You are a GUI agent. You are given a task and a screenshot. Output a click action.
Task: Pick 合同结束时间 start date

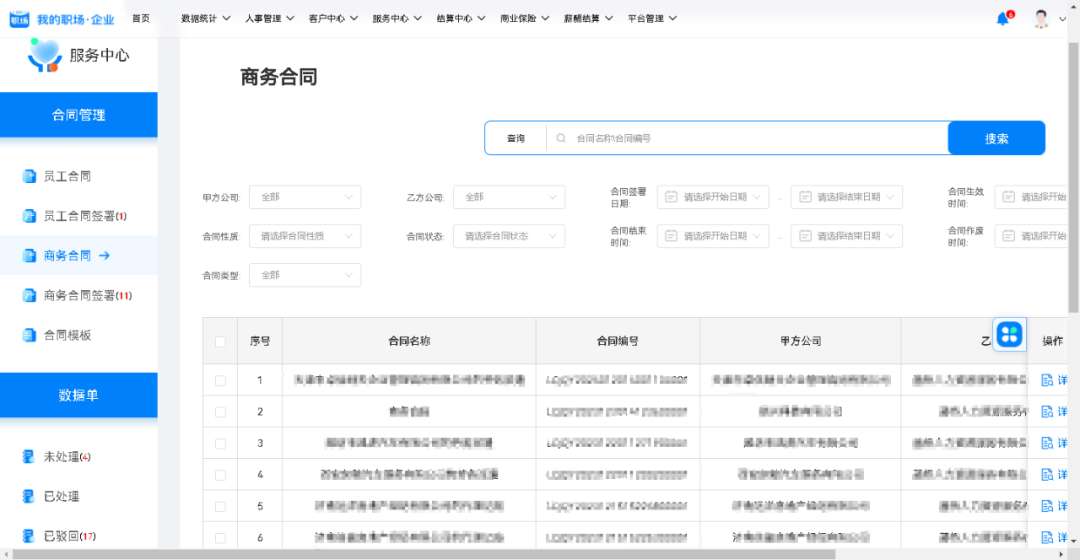[713, 236]
